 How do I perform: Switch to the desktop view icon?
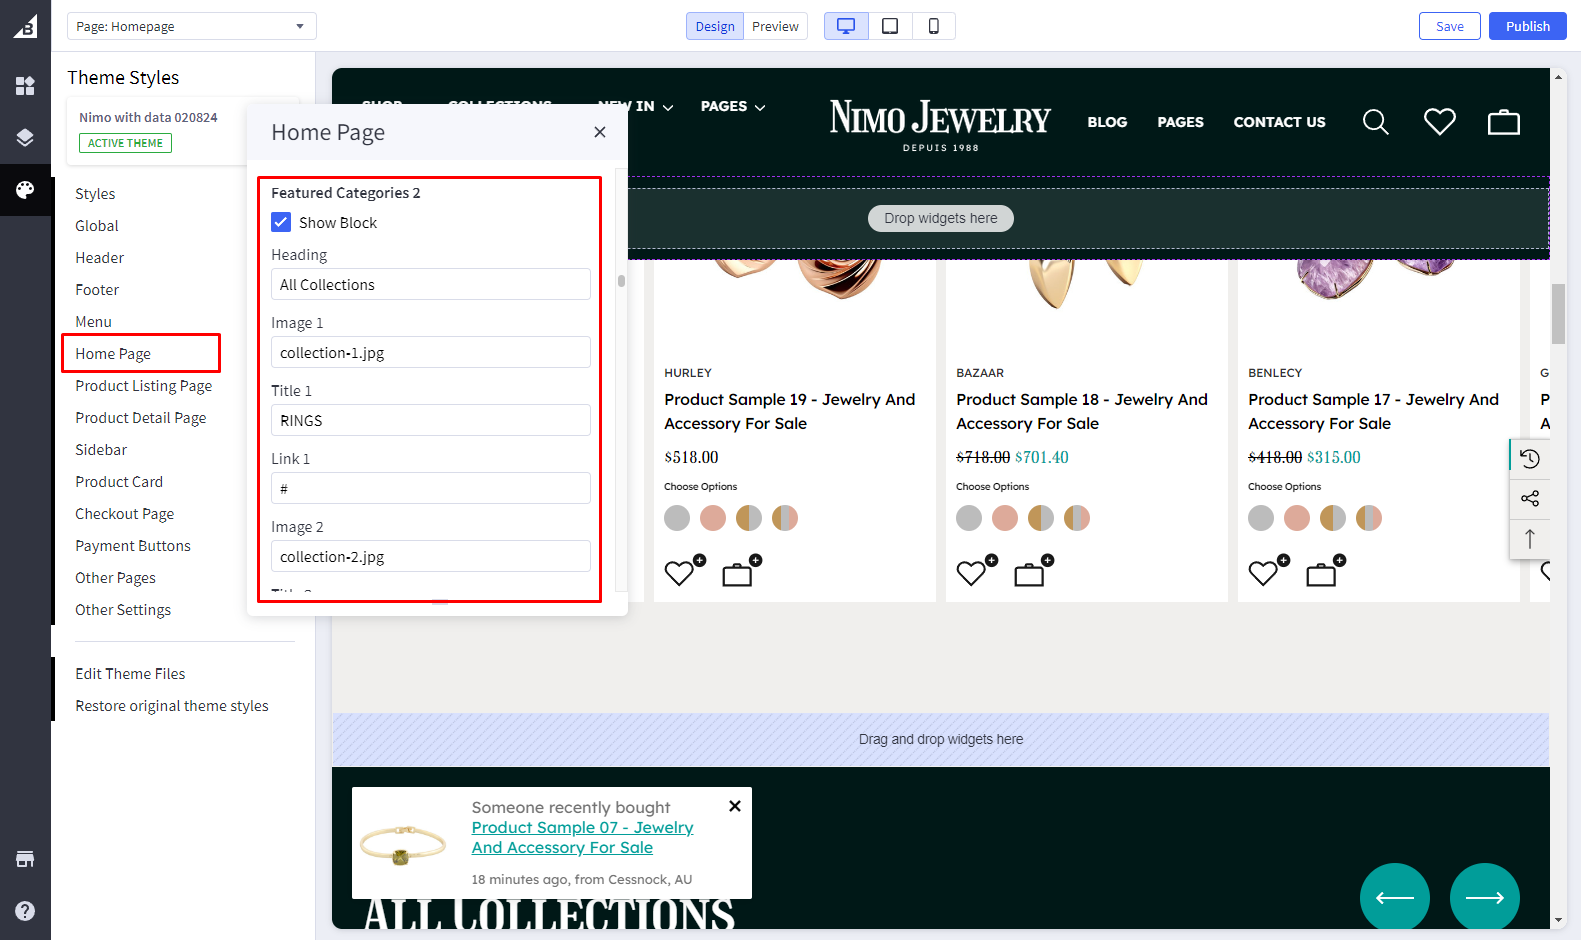coord(846,26)
